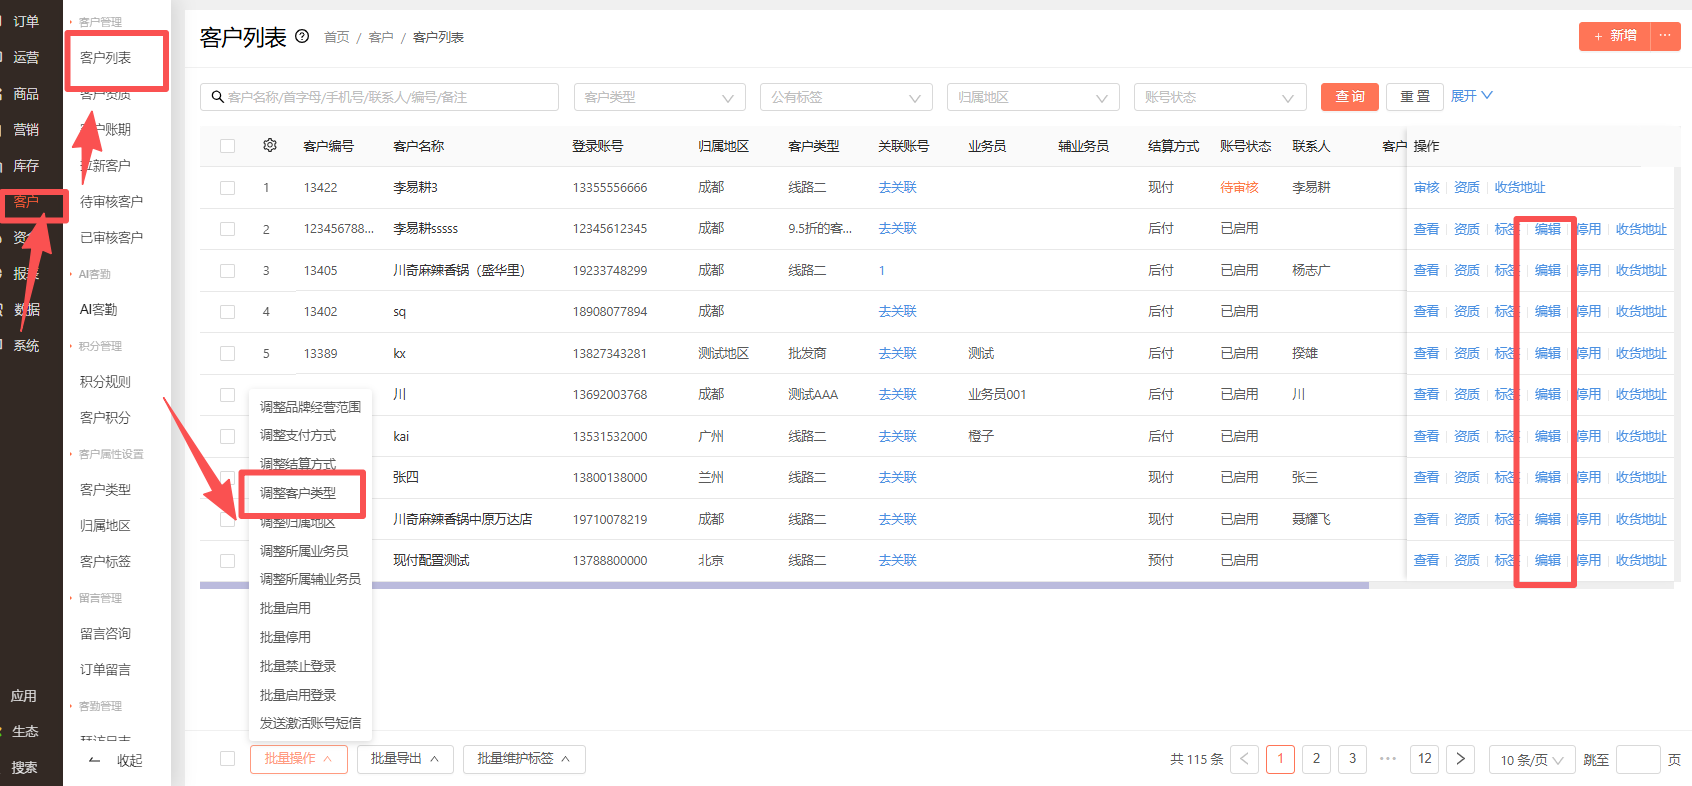Viewport: 1692px width, 786px height.
Task: Go to the next page arrow
Action: 1461,759
